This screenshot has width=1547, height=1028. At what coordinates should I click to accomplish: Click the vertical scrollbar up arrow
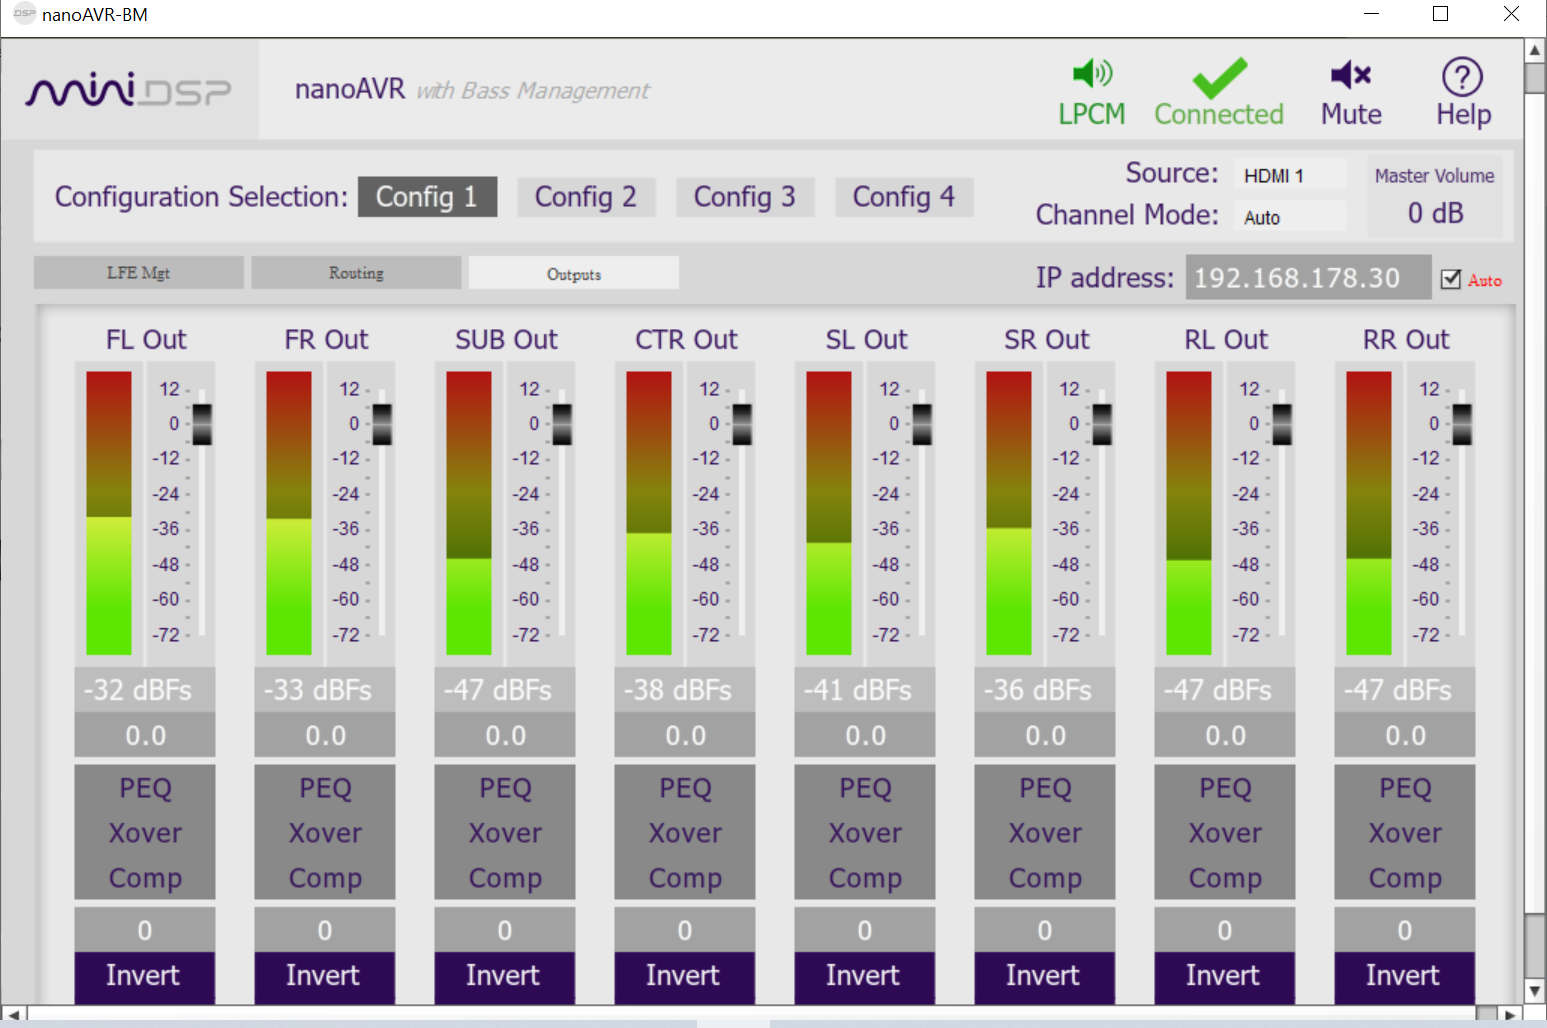1535,49
